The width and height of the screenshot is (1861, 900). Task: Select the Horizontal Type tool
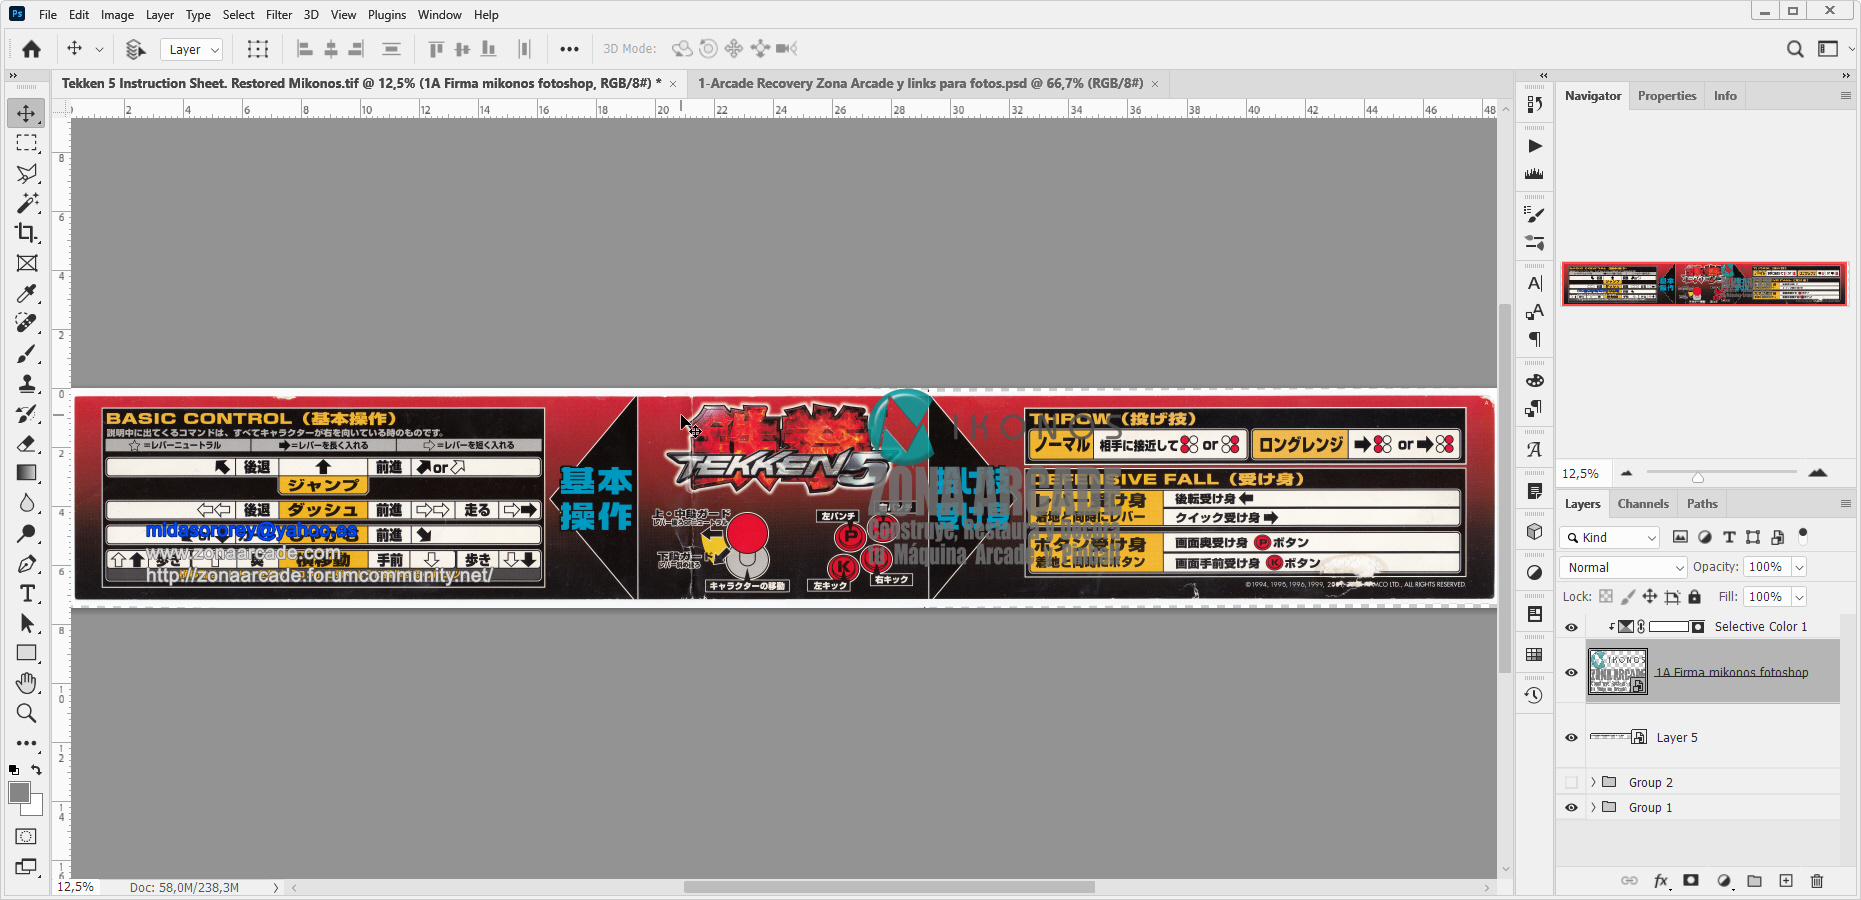pyautogui.click(x=27, y=593)
